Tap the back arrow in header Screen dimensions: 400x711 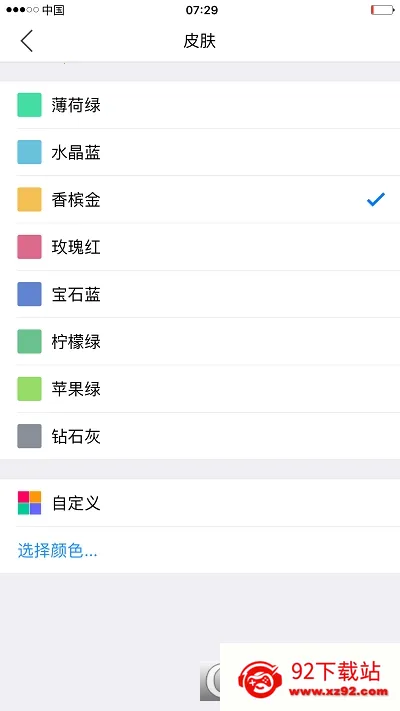point(27,41)
